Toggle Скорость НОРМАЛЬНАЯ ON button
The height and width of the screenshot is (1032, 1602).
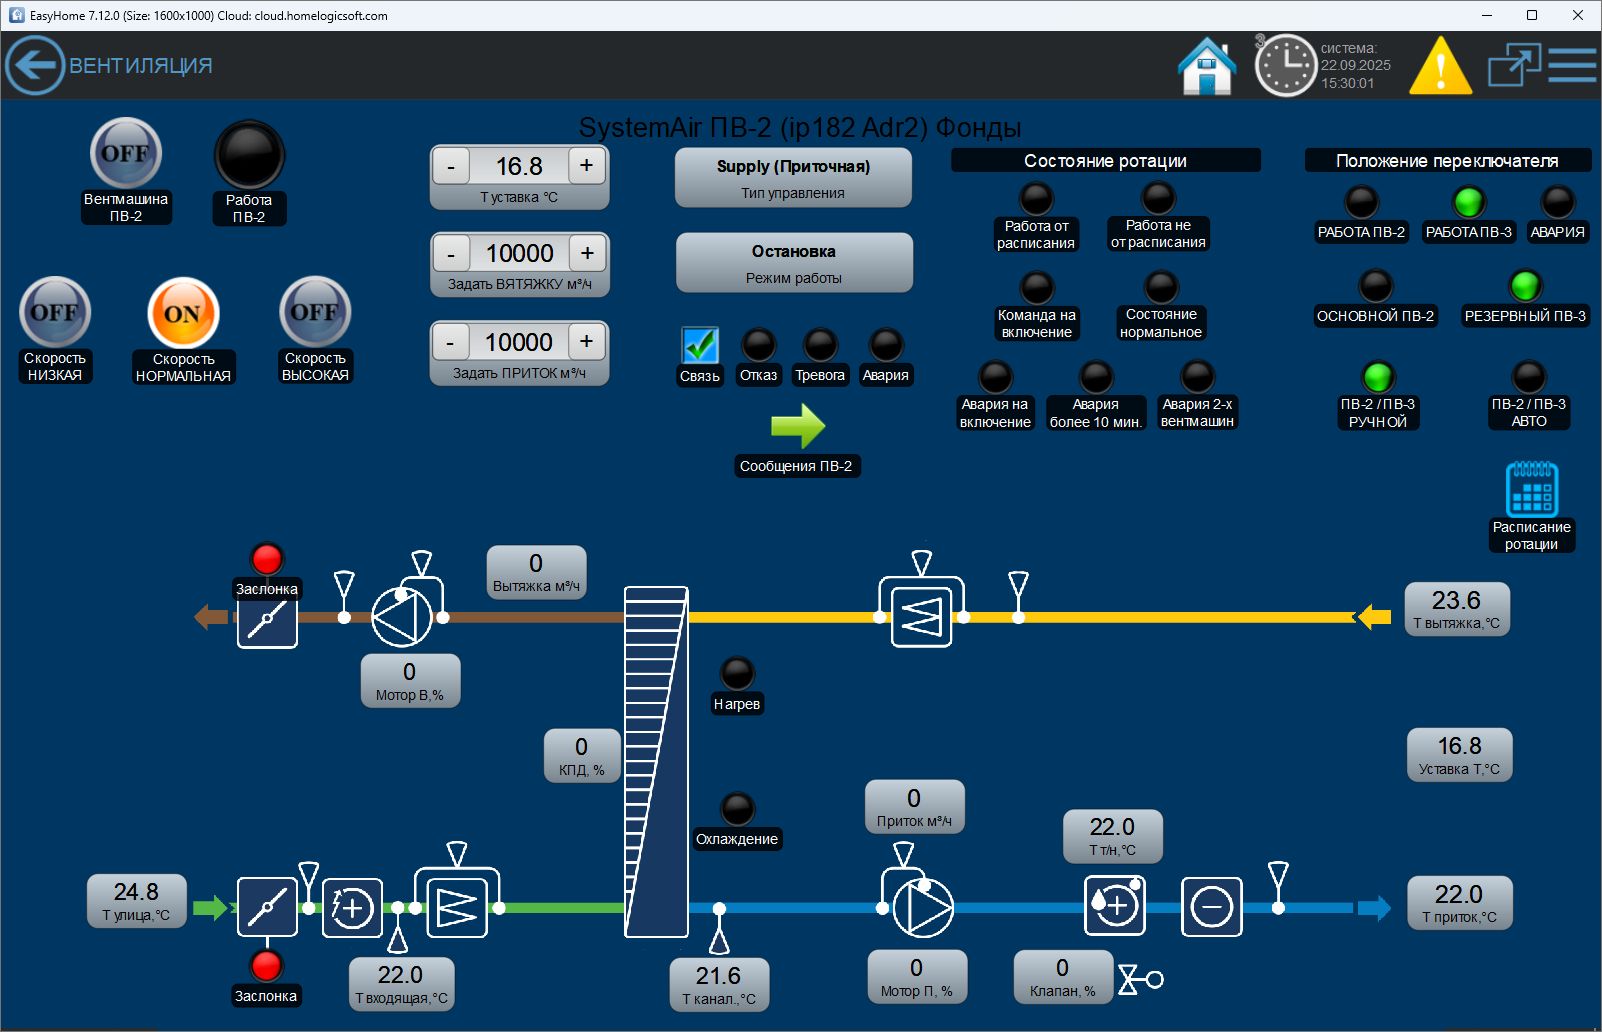pos(183,313)
